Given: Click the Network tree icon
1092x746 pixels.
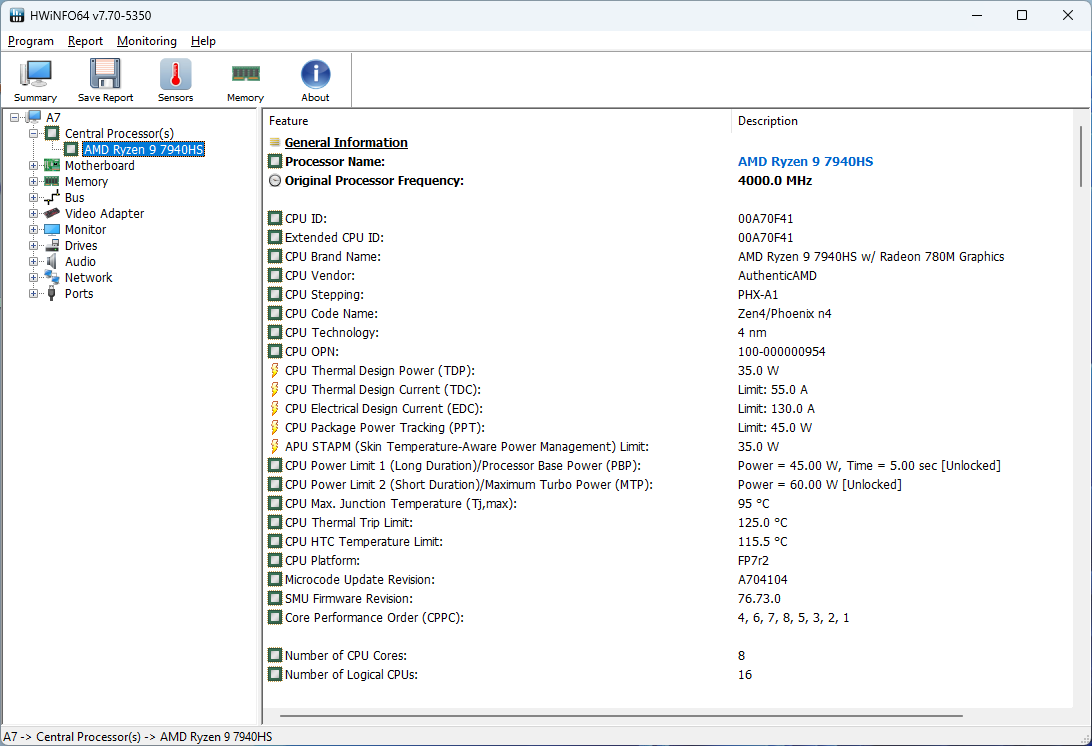Looking at the screenshot, I should [x=52, y=277].
